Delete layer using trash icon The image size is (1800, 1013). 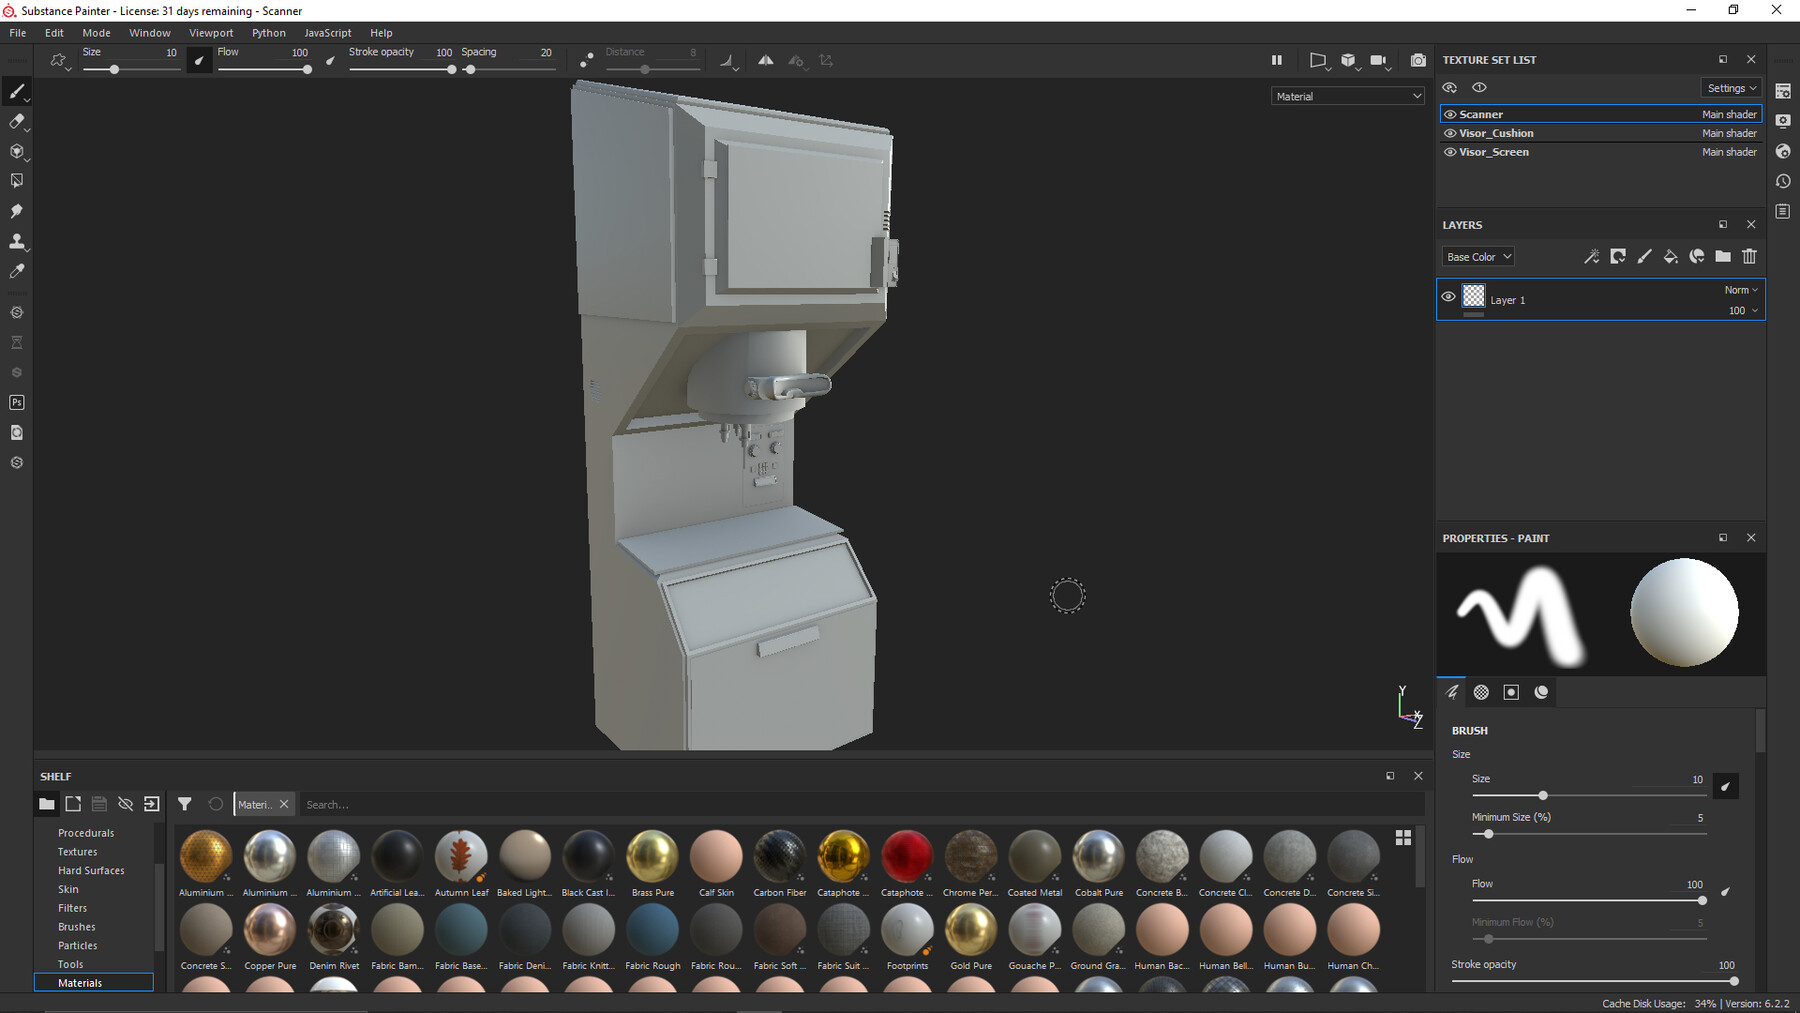(1749, 256)
